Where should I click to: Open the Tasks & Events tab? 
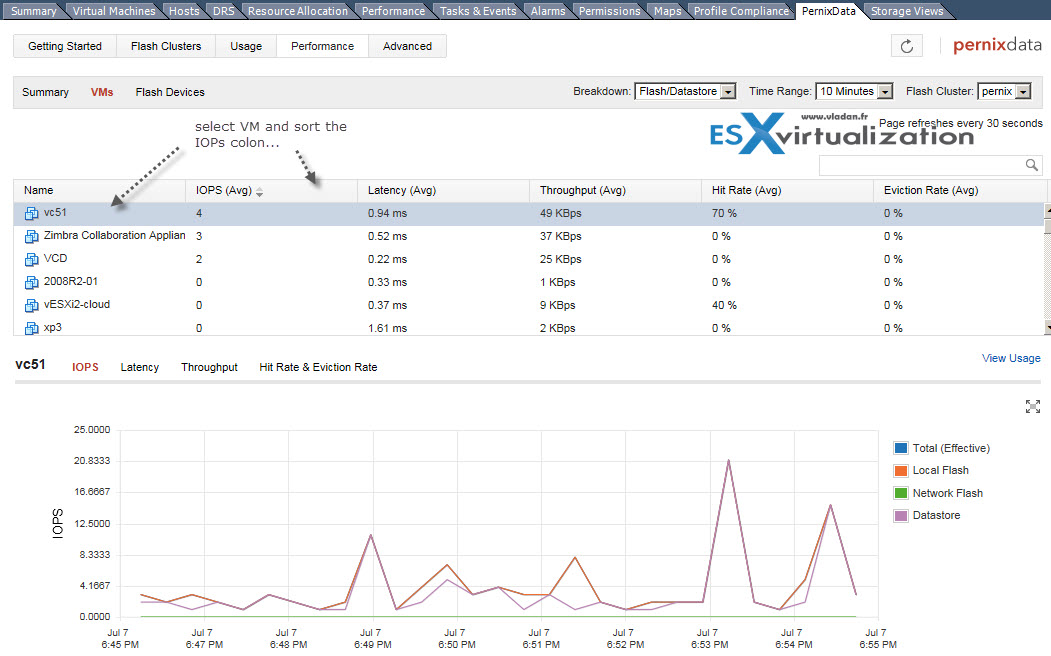pyautogui.click(x=478, y=11)
